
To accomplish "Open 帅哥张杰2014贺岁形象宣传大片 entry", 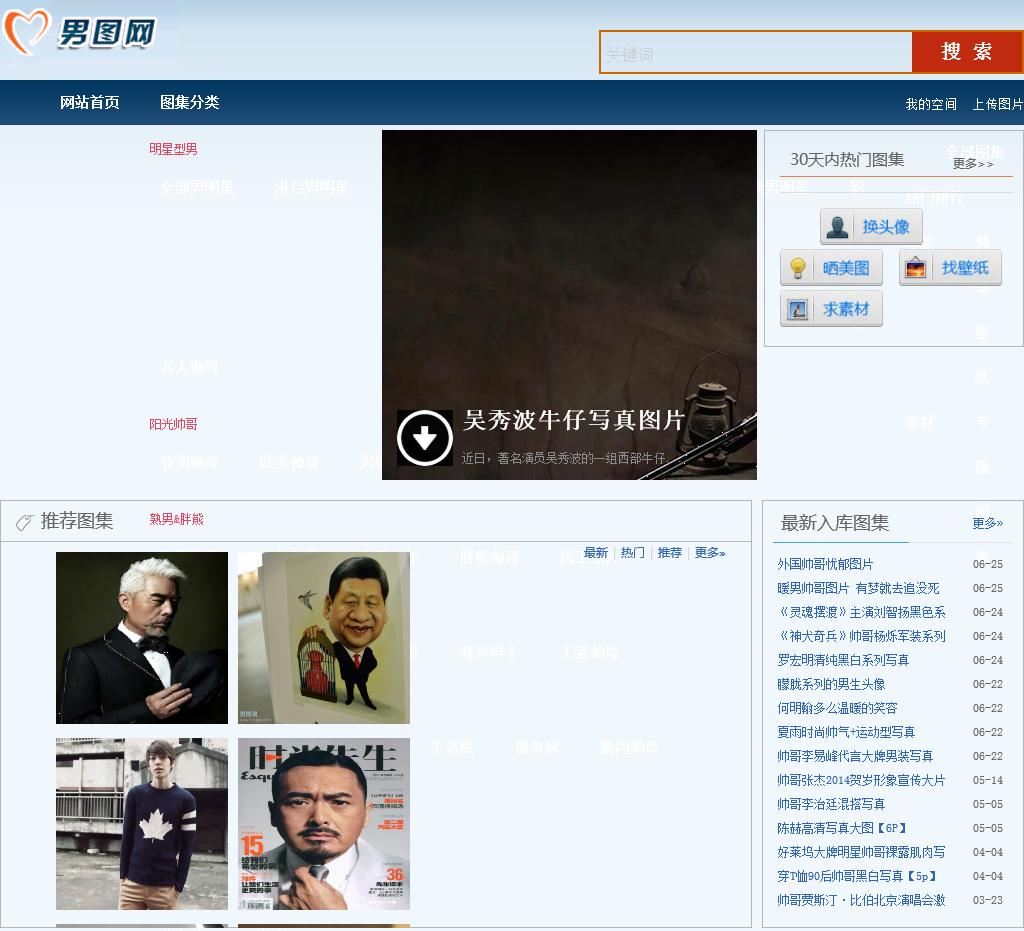I will [861, 780].
